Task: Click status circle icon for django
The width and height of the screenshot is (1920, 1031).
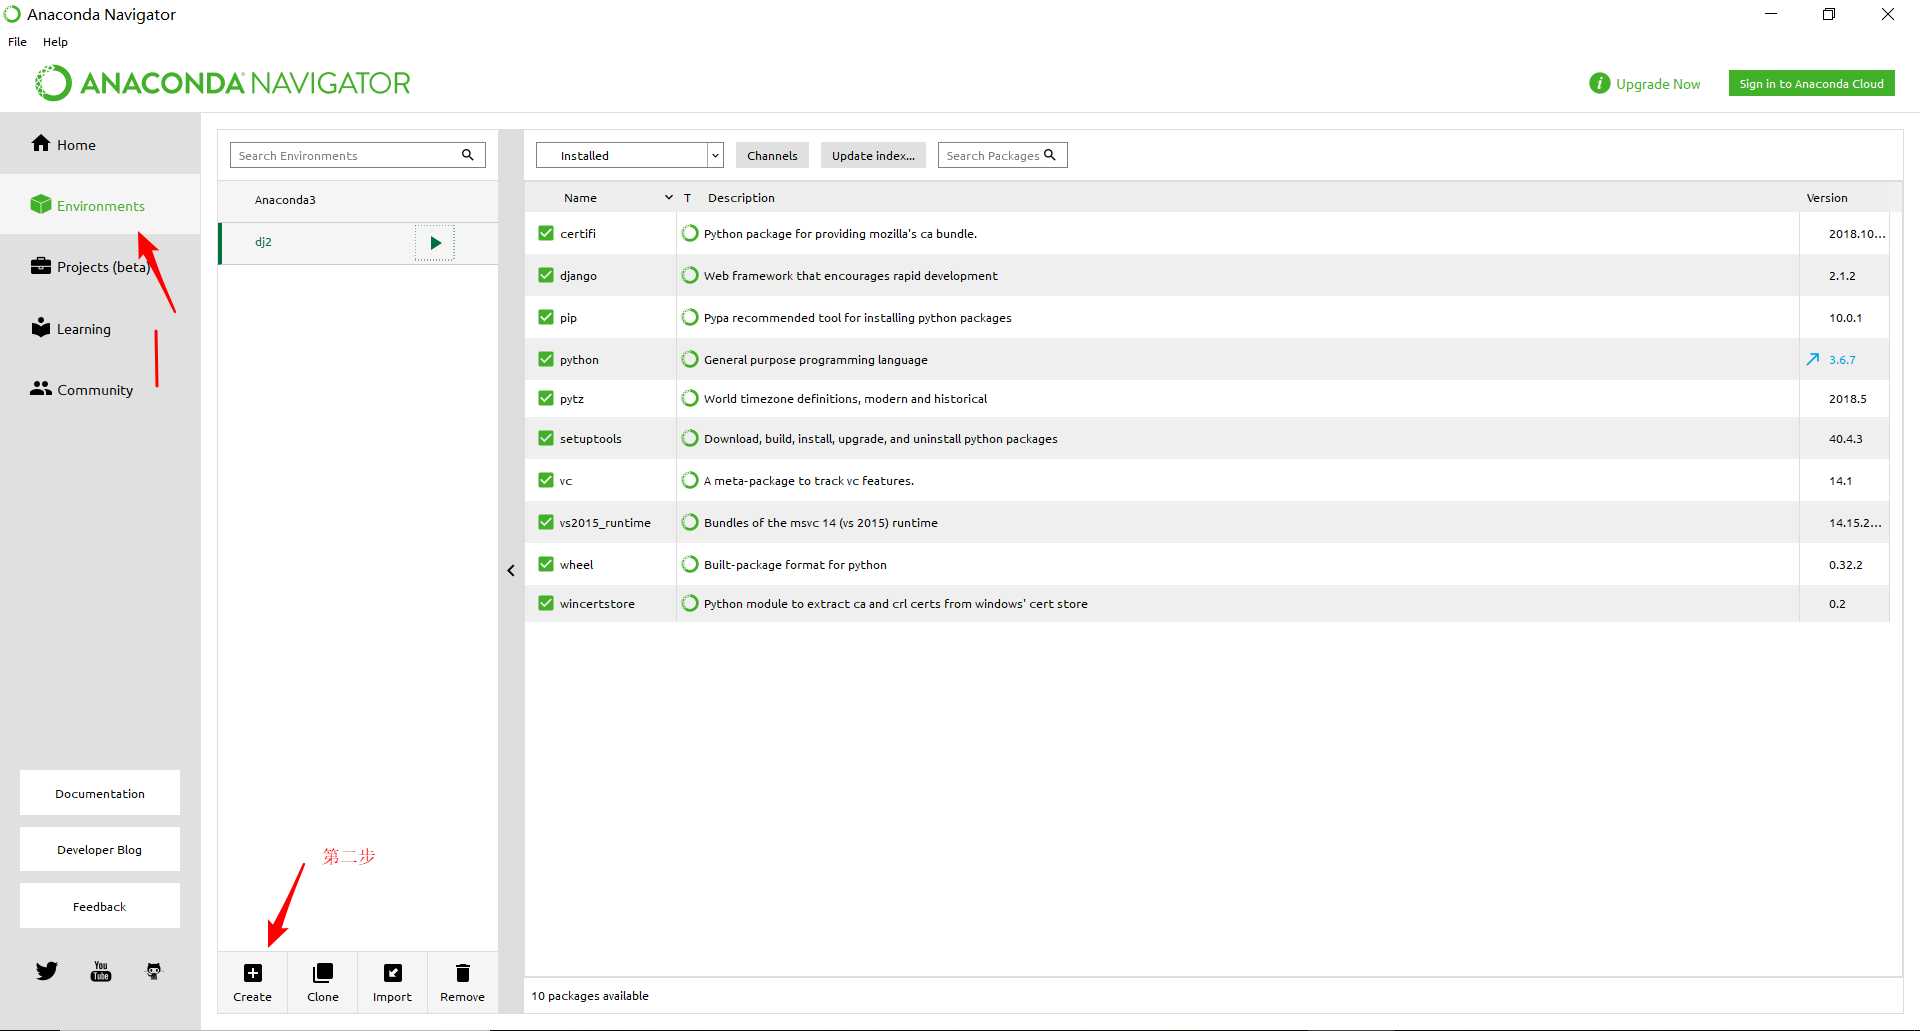Action: click(x=690, y=275)
